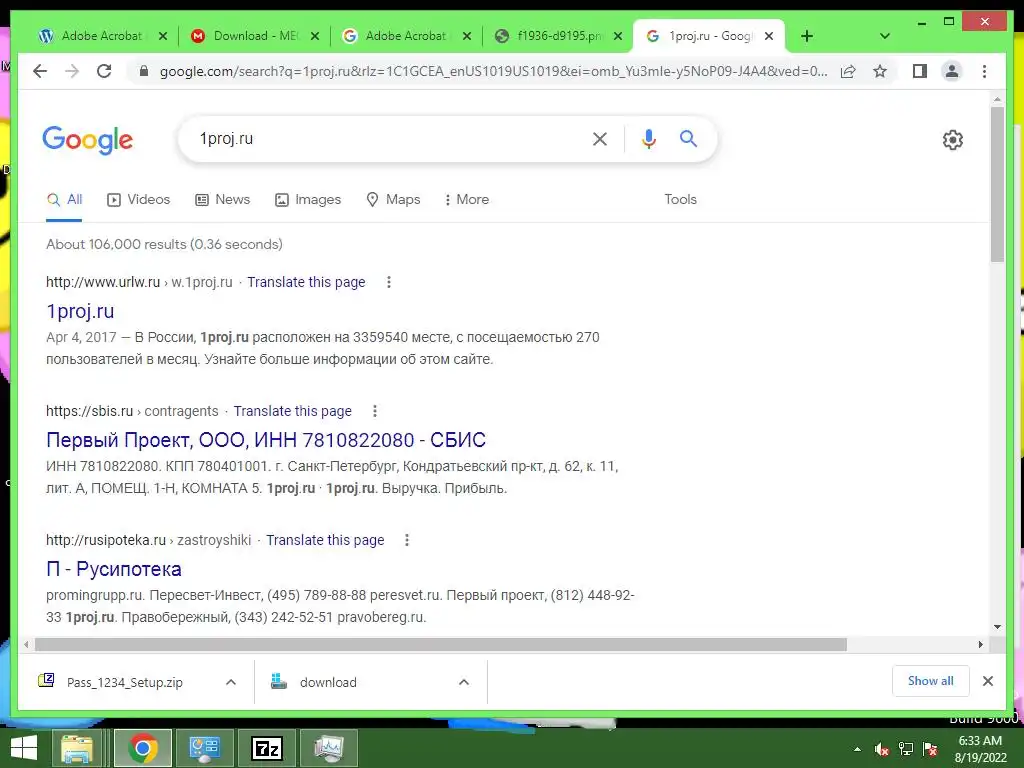
Task: Select the All search filter
Action: tap(64, 199)
